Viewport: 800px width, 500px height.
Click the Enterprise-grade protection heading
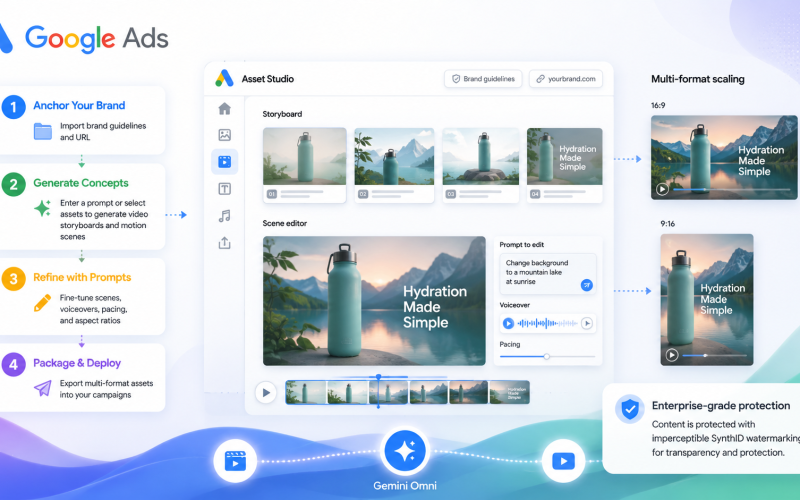point(721,406)
